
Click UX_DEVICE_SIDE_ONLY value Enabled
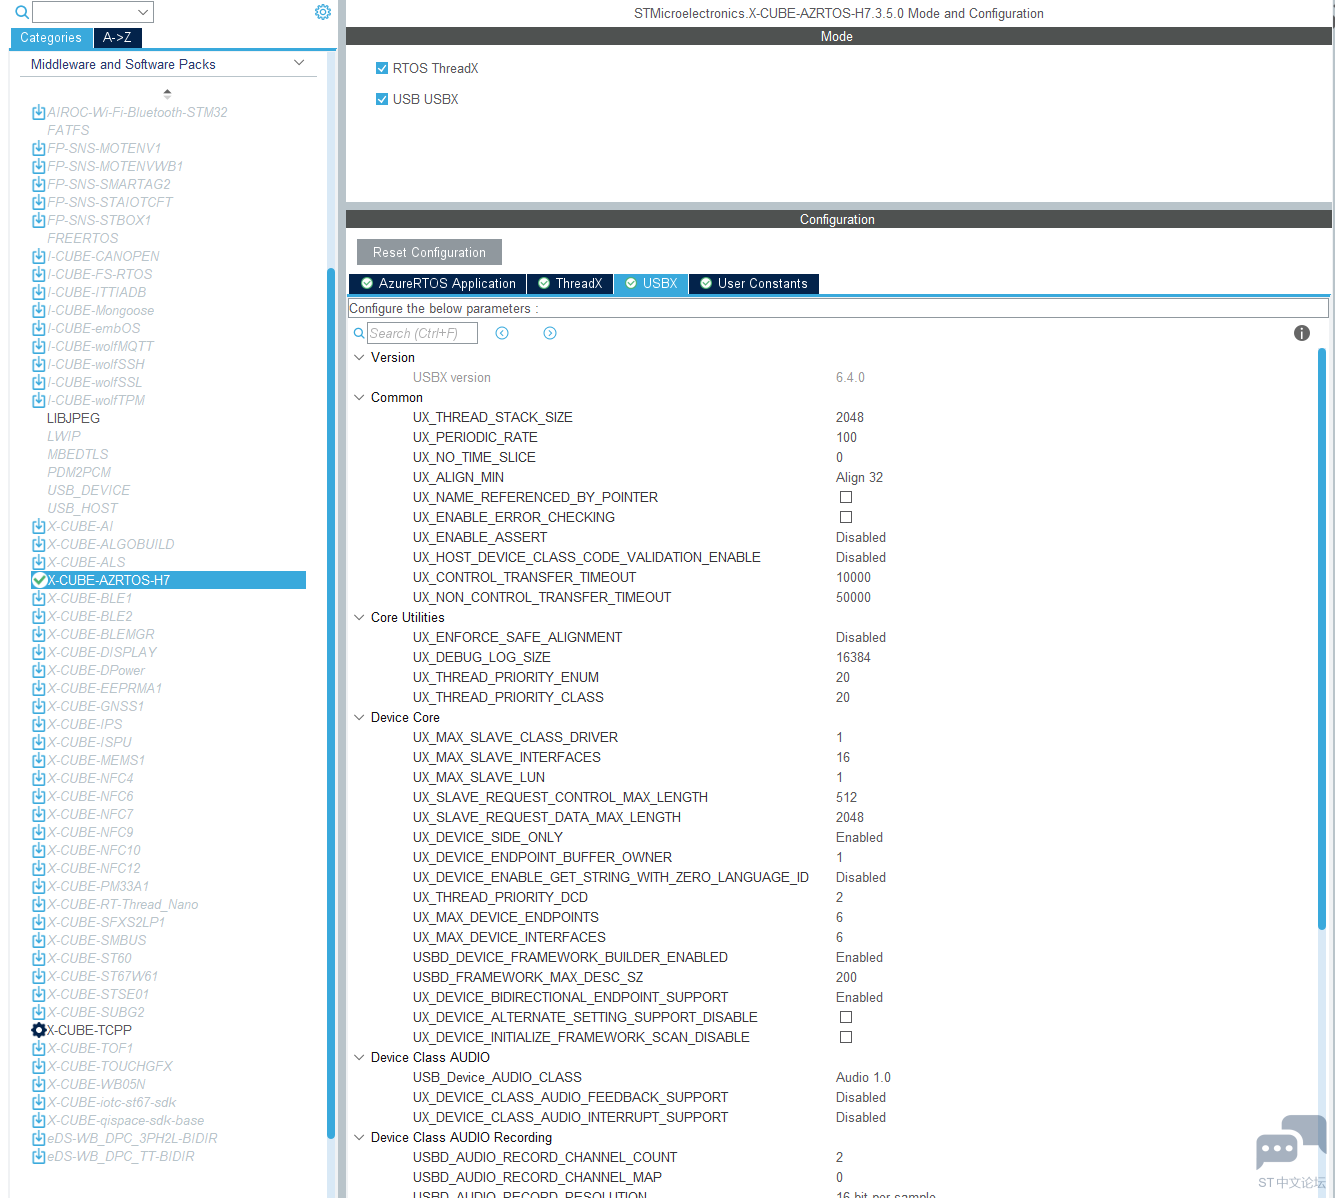859,837
